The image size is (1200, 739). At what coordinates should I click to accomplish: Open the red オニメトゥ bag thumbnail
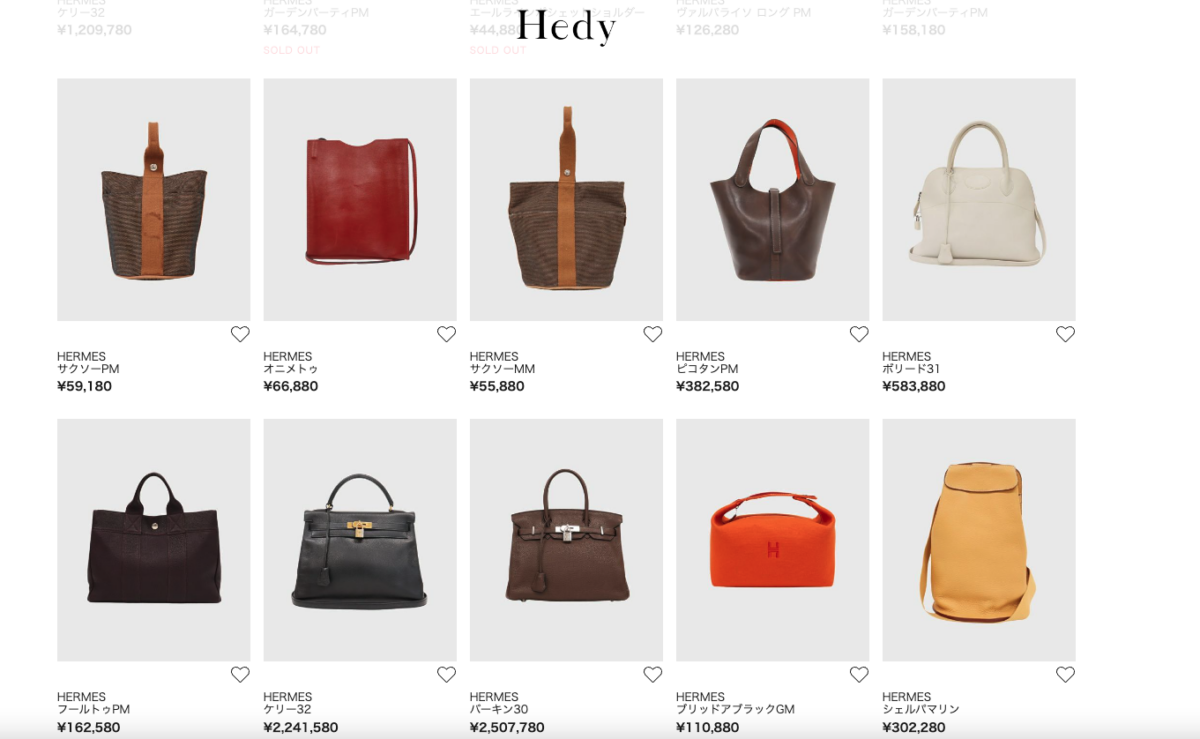pyautogui.click(x=360, y=200)
